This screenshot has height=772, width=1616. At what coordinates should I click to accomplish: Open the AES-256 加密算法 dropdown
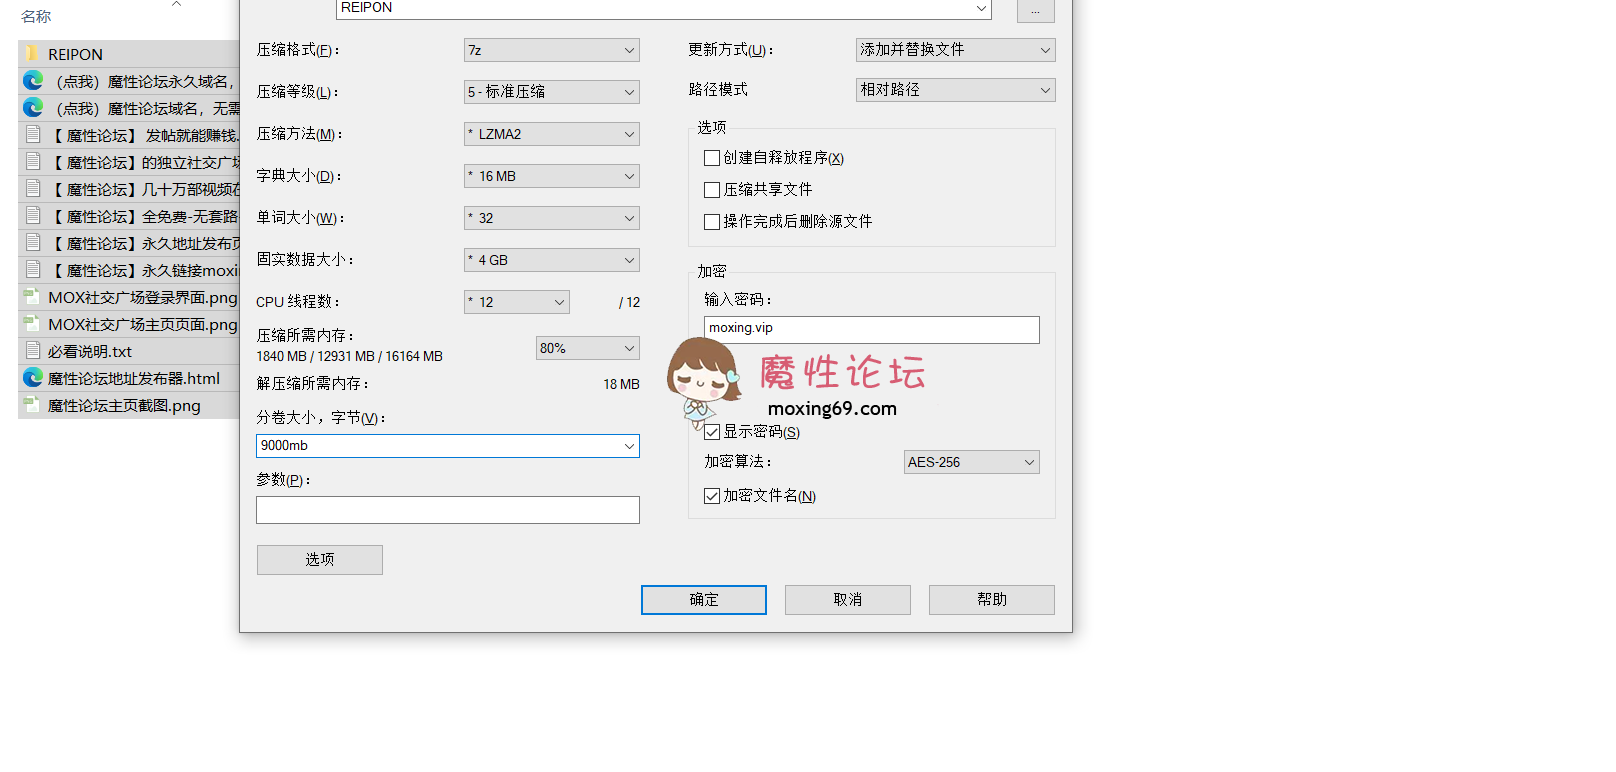[x=971, y=462]
